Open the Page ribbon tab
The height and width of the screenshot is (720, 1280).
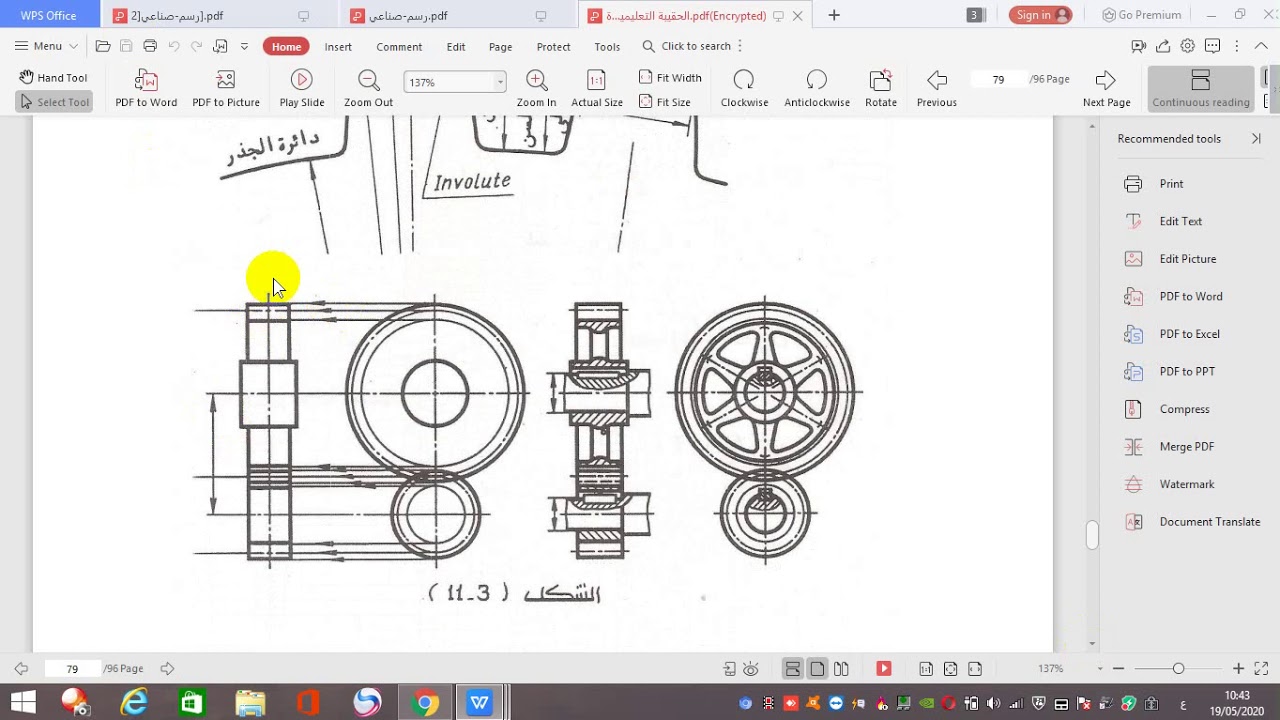[x=501, y=47]
